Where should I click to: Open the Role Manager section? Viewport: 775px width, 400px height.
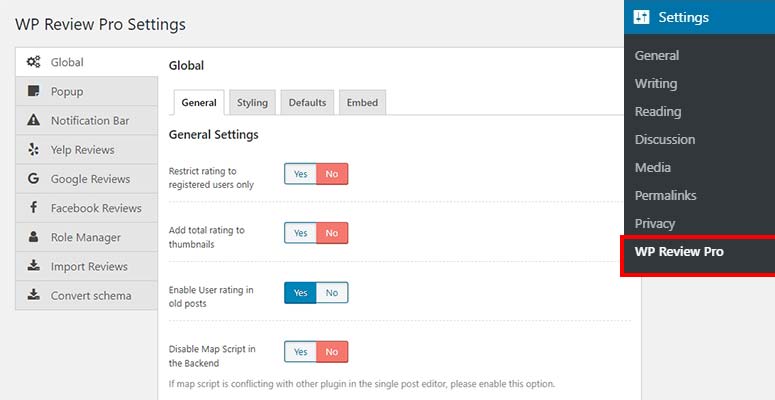click(86, 237)
